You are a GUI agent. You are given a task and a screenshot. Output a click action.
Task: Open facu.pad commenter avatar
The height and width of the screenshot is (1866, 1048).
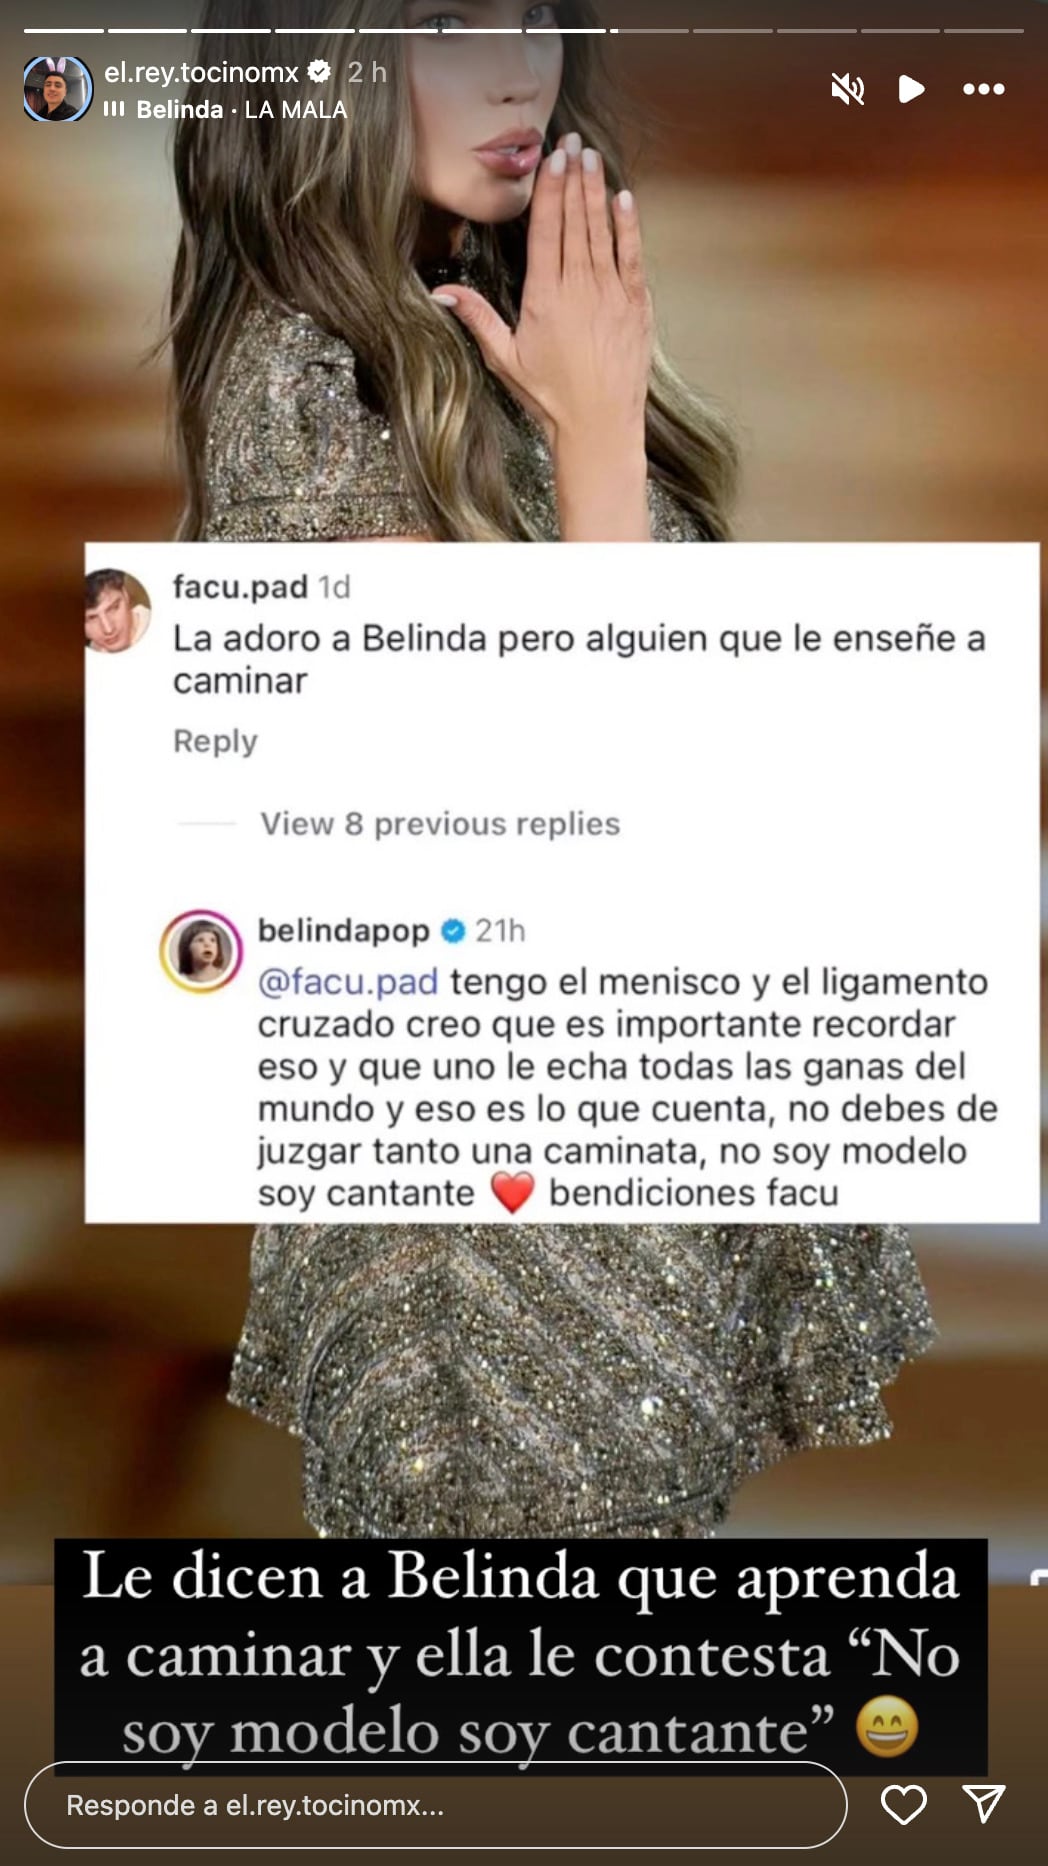click(x=117, y=610)
